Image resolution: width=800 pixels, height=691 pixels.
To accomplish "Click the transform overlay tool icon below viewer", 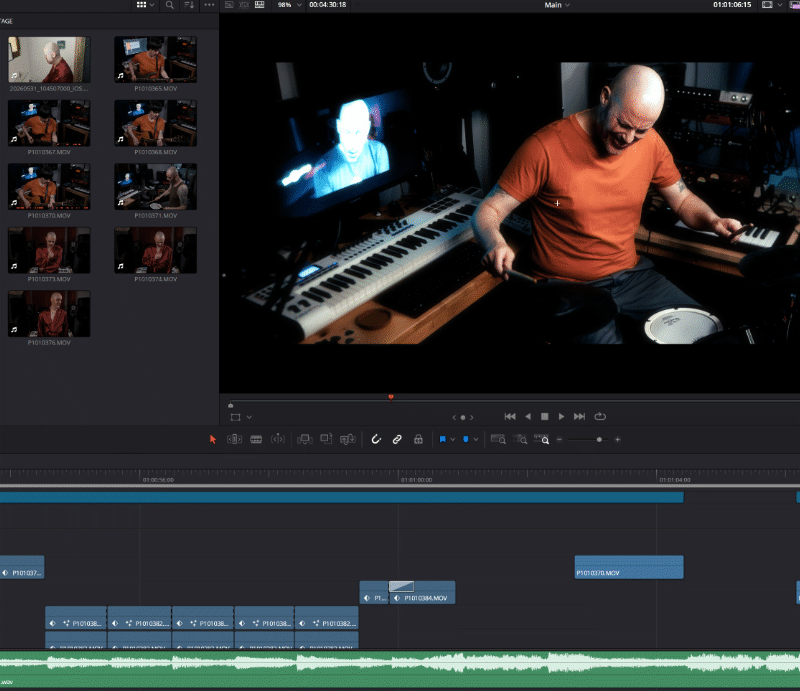I will (x=235, y=417).
